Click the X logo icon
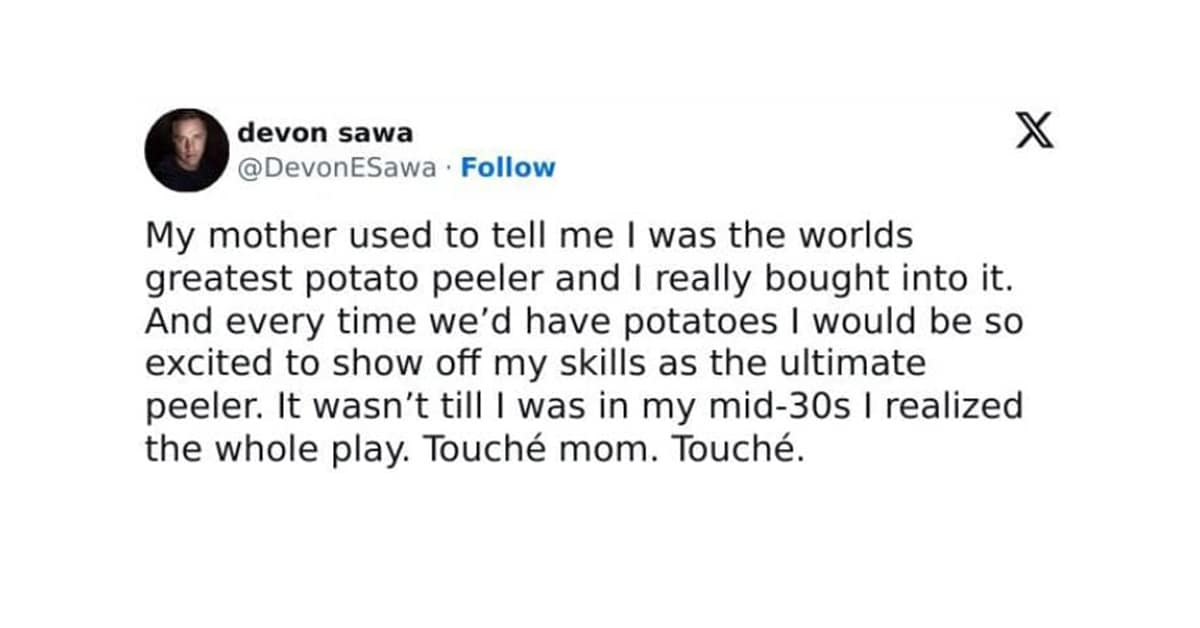The height and width of the screenshot is (628, 1200). (x=1035, y=131)
